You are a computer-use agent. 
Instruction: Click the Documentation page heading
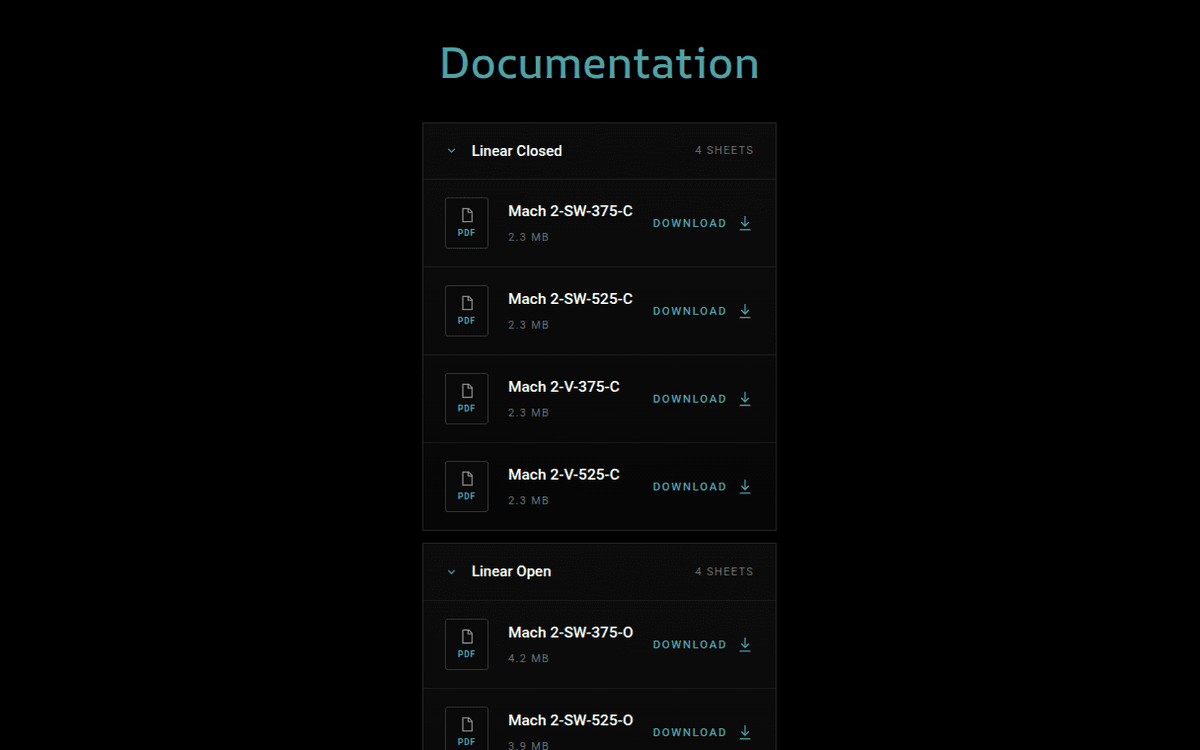pyautogui.click(x=600, y=63)
